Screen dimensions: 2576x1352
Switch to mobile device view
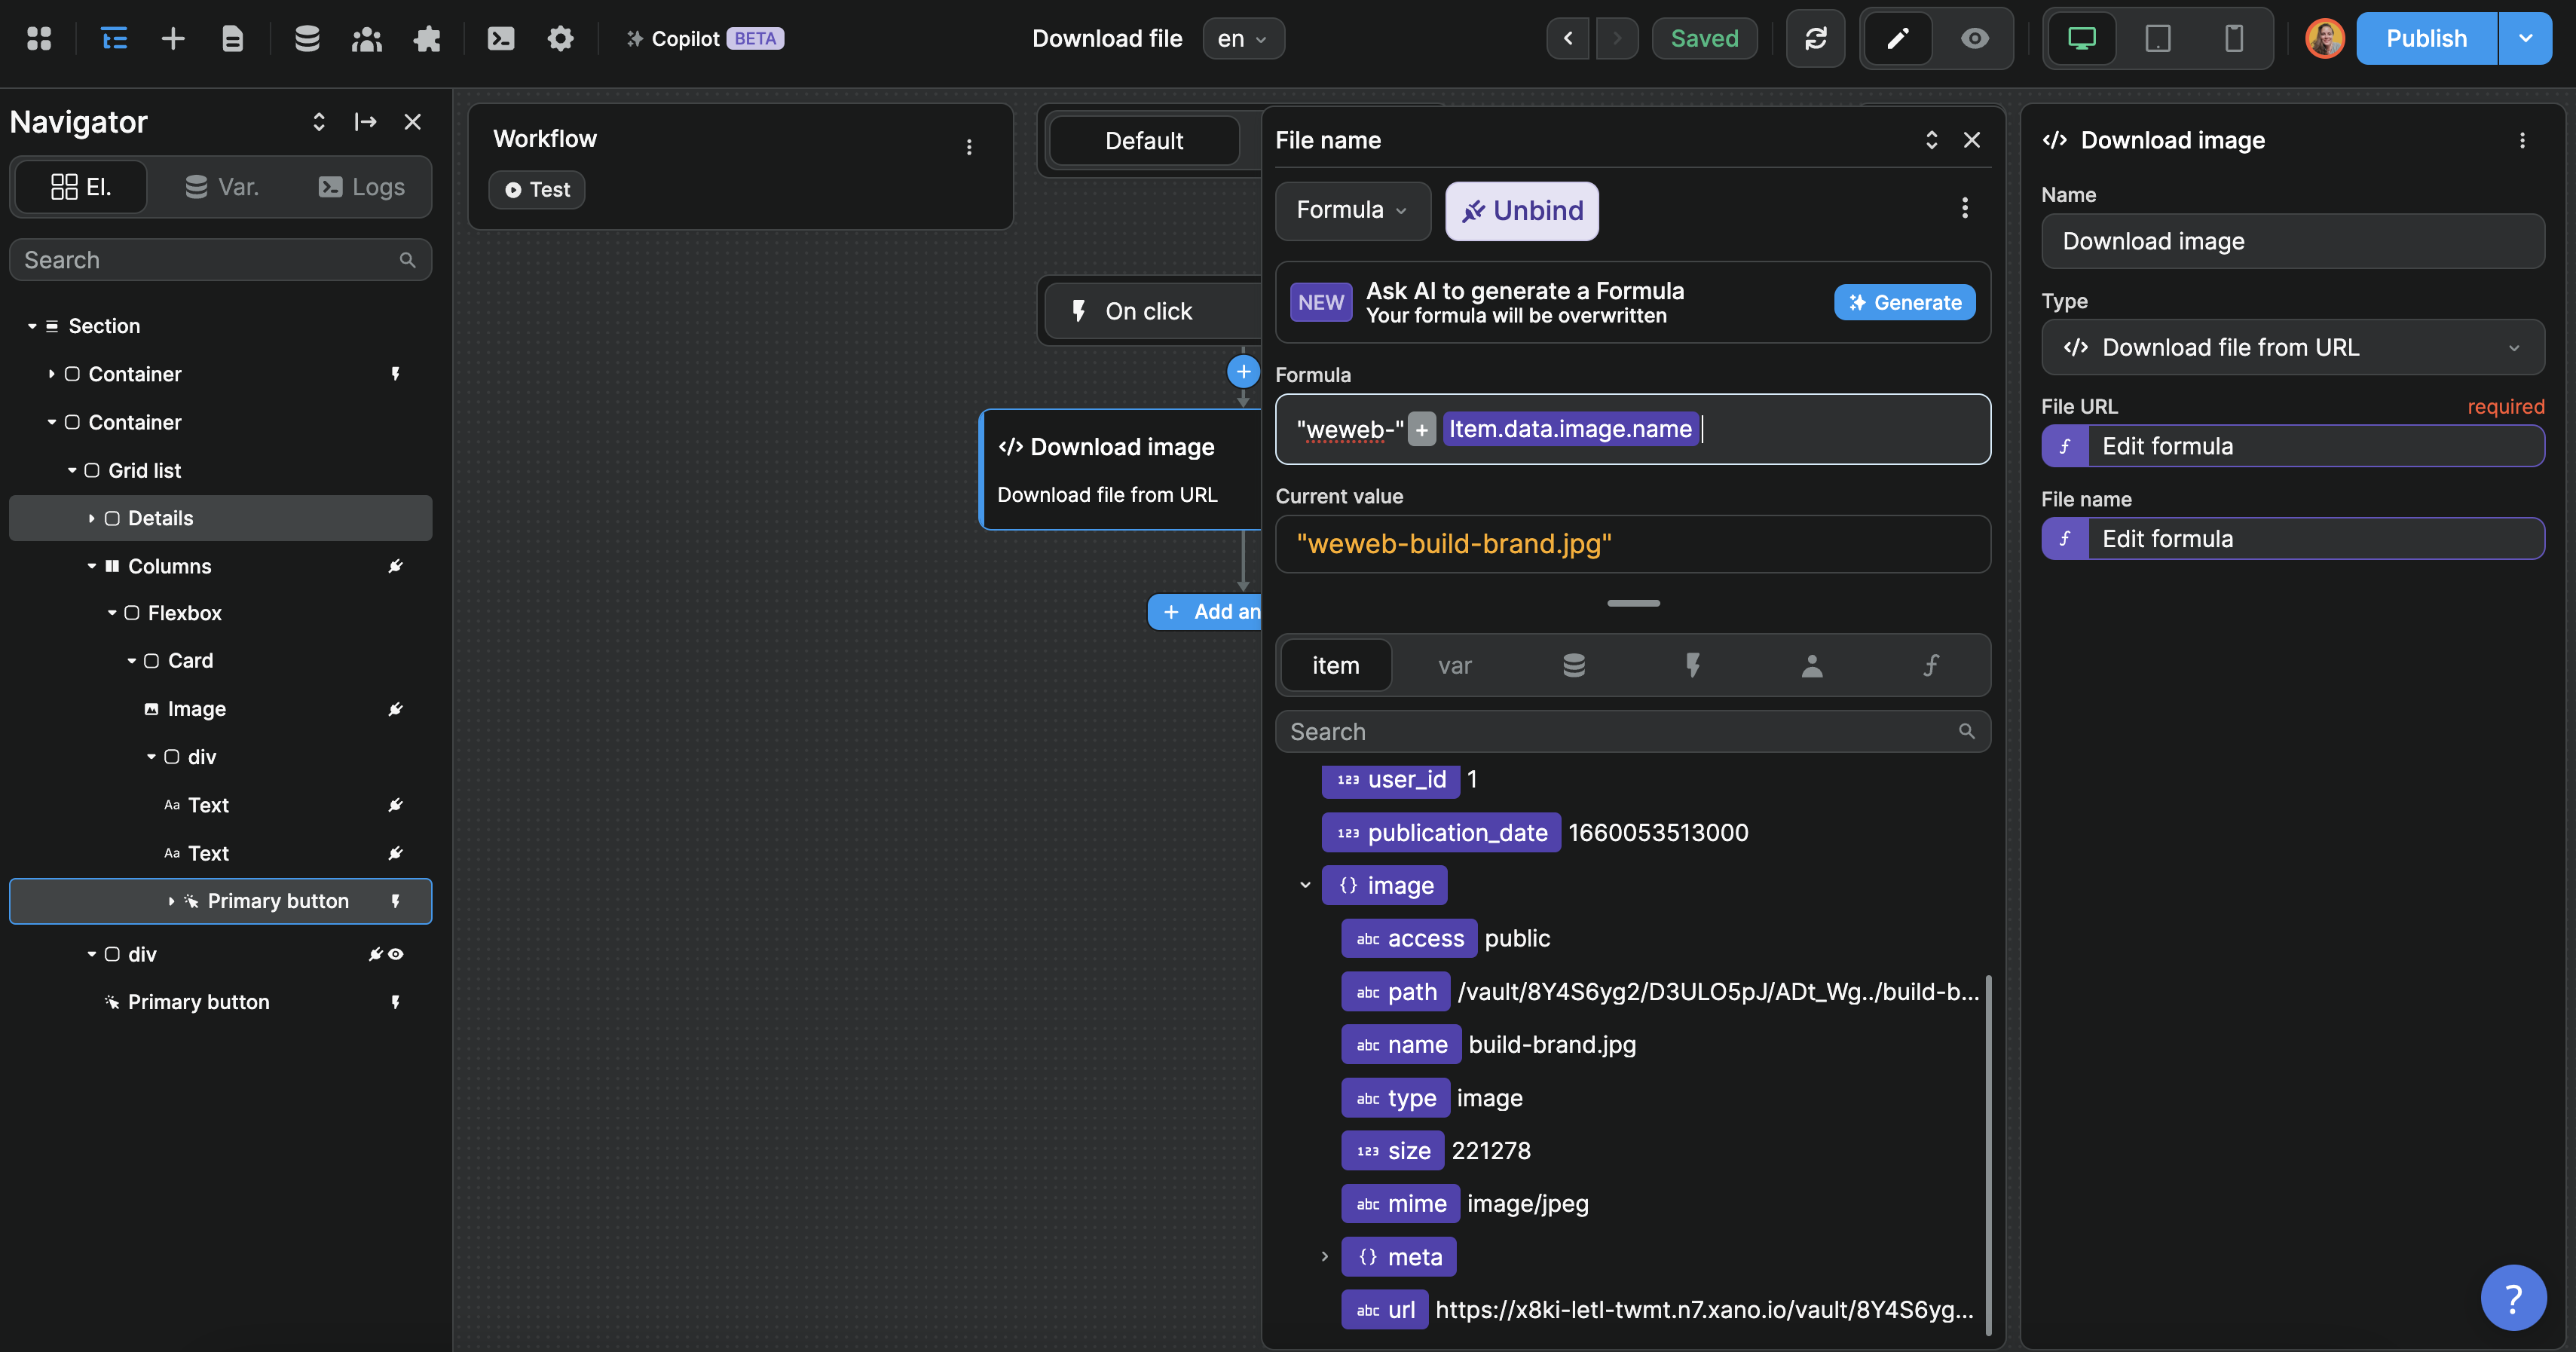[2233, 39]
